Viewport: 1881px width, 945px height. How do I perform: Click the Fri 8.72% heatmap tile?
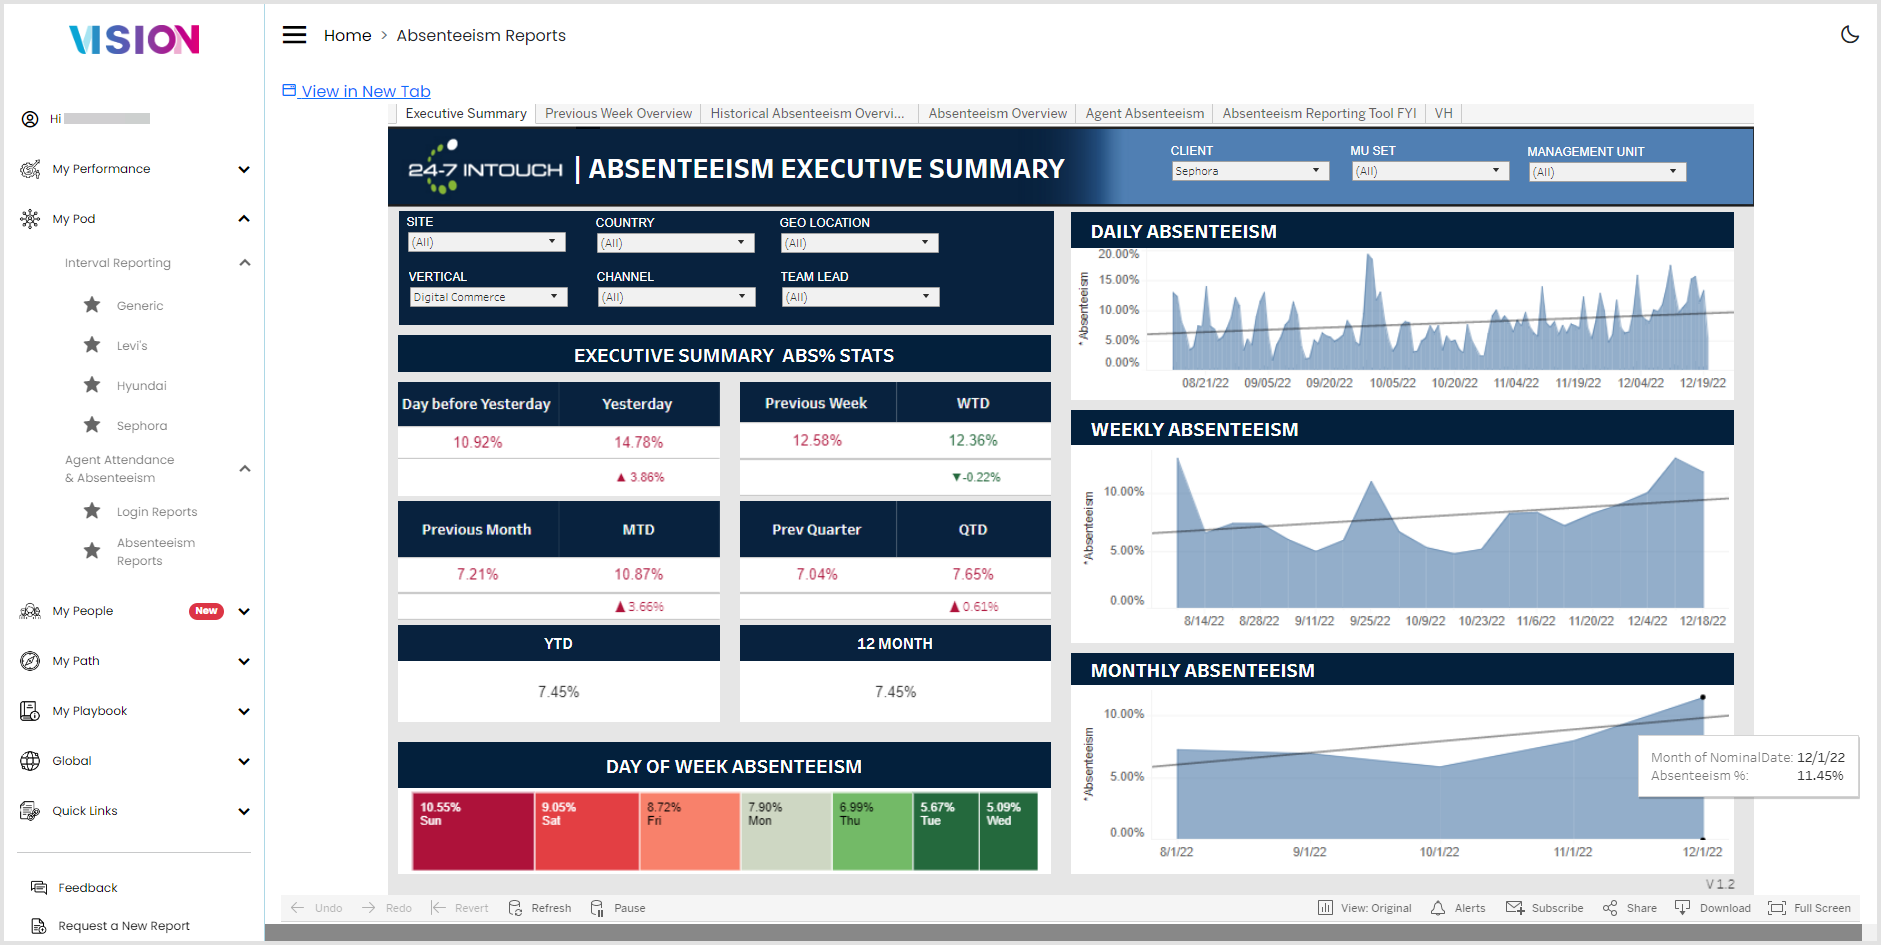click(x=690, y=831)
